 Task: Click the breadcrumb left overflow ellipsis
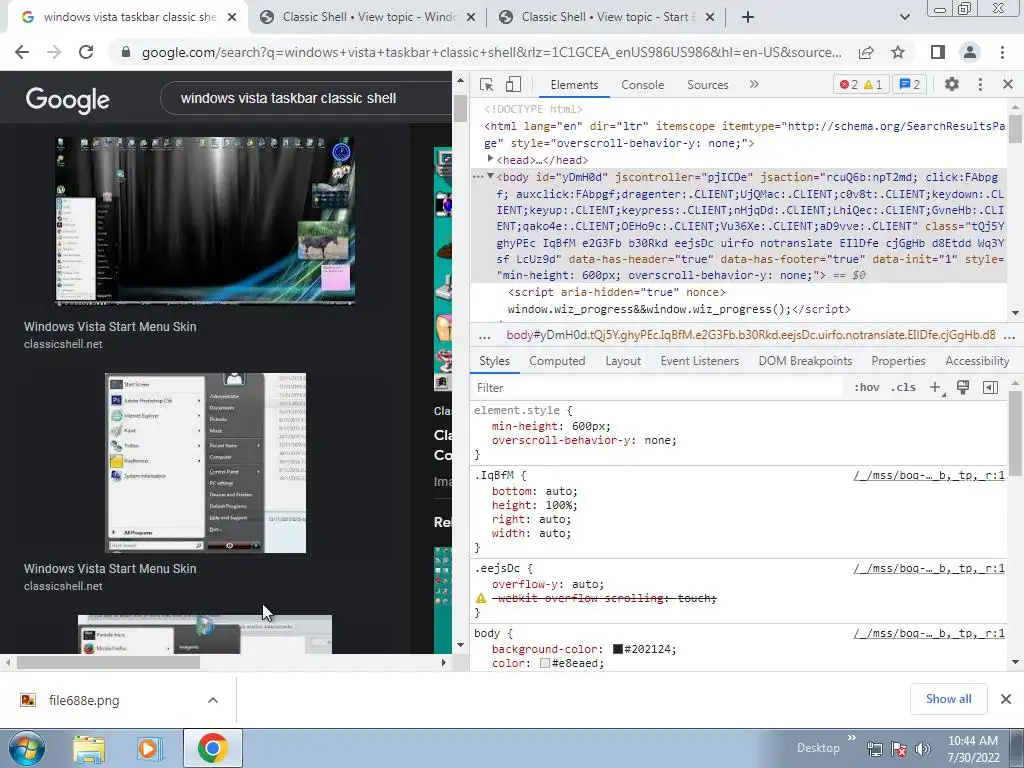(484, 336)
